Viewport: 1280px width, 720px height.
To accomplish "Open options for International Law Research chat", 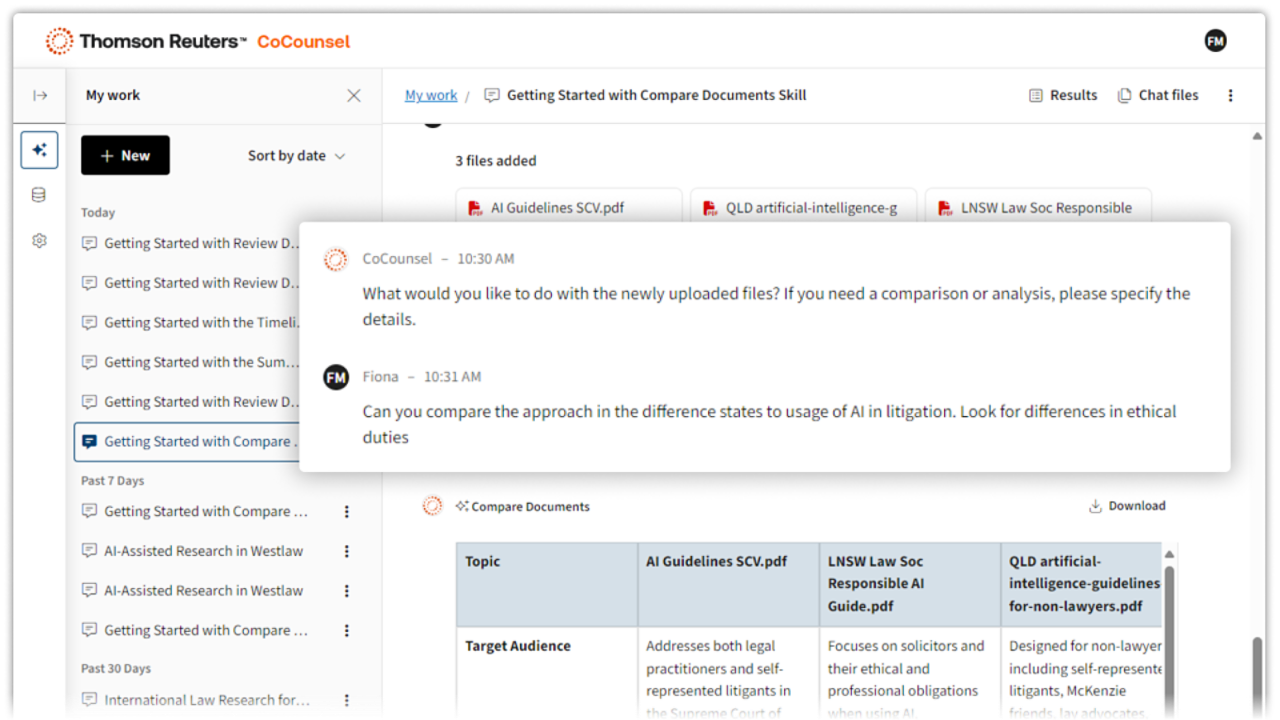I will [347, 700].
